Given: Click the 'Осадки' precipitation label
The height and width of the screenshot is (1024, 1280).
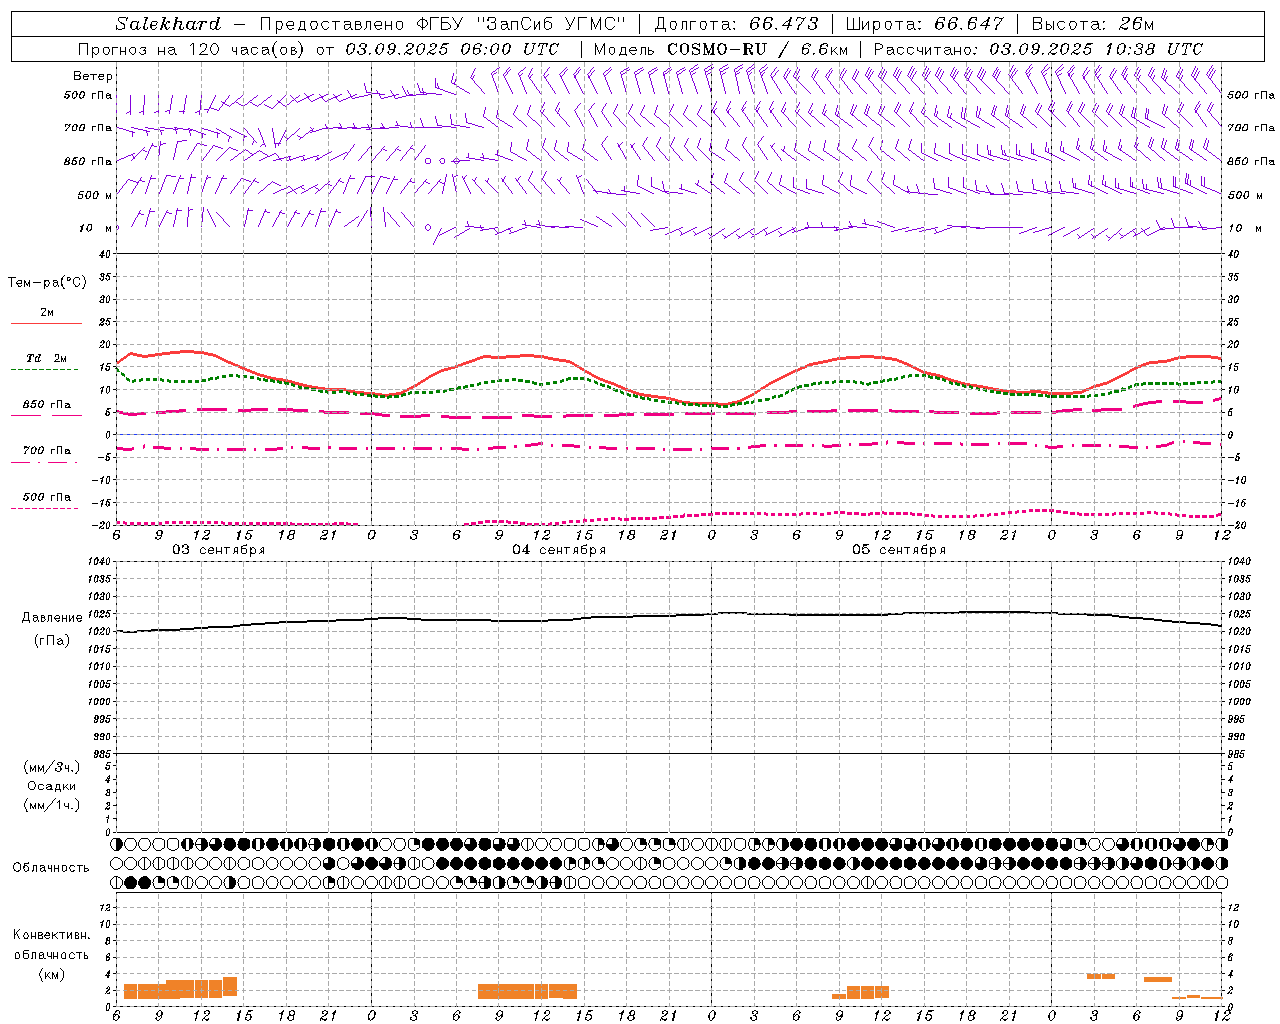Looking at the screenshot, I should point(52,786).
